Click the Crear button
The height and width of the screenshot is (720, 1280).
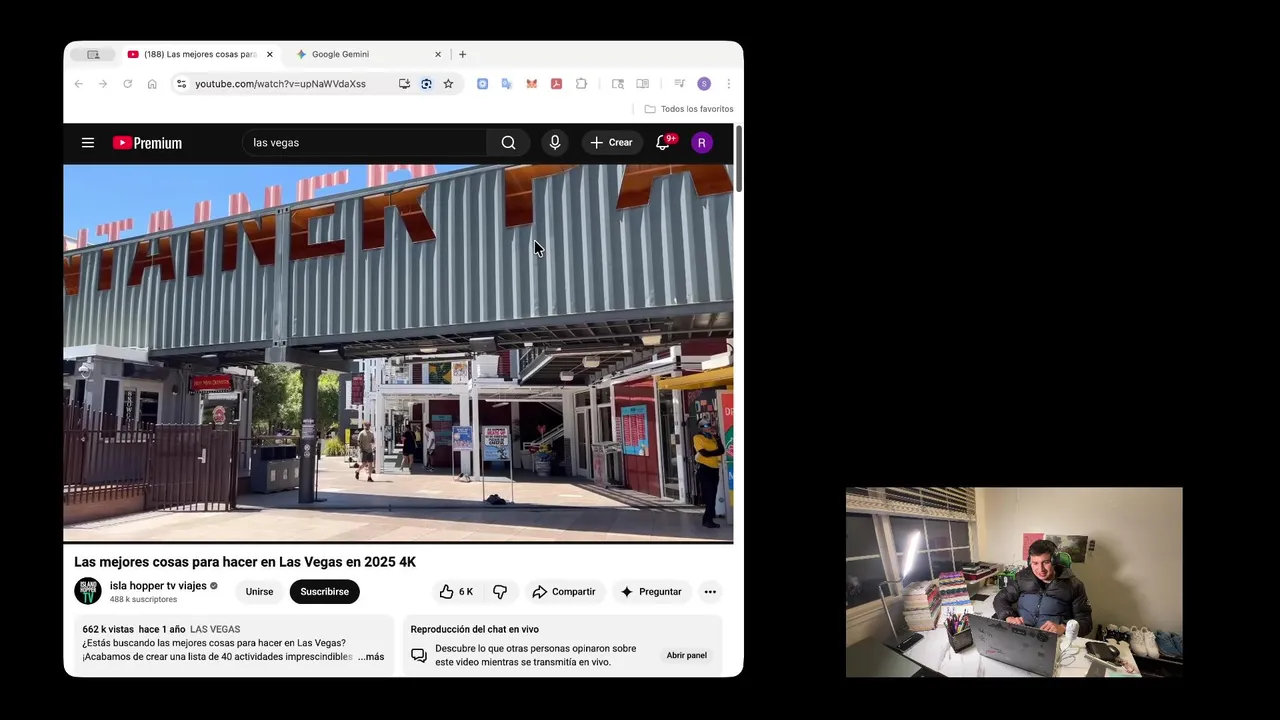pyautogui.click(x=611, y=143)
